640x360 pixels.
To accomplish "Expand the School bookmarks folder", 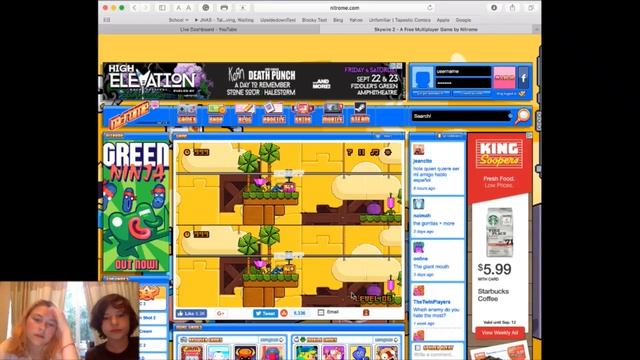I will tap(178, 20).
